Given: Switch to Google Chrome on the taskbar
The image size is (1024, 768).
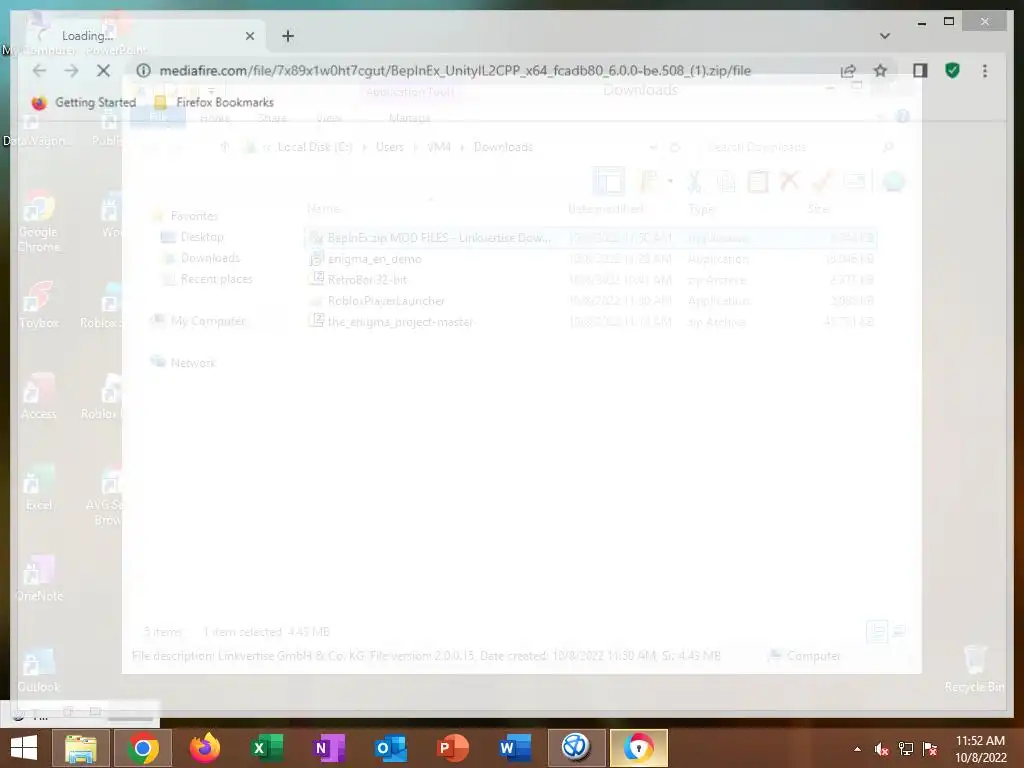Looking at the screenshot, I should click(x=142, y=748).
